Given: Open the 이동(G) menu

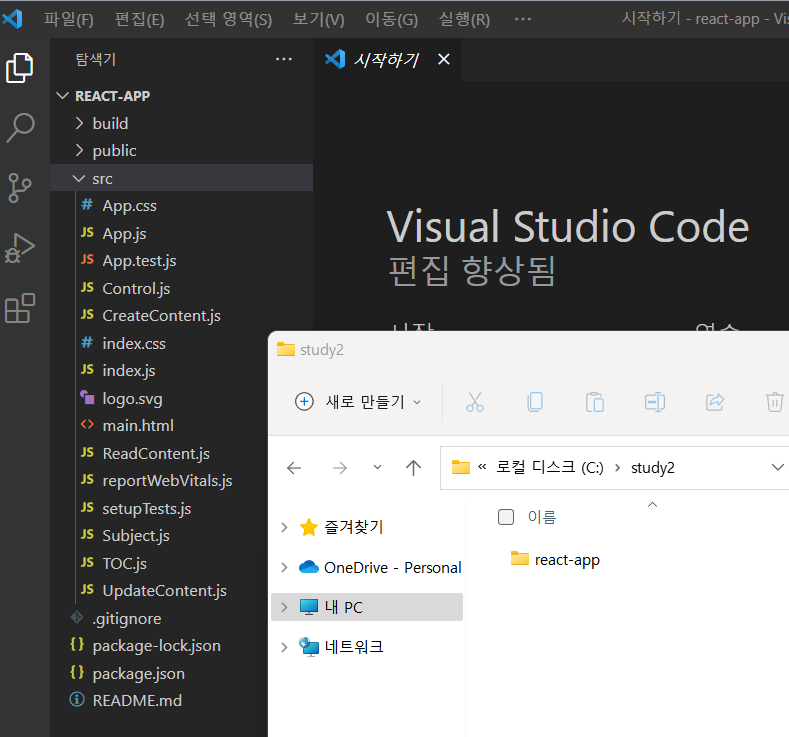Looking at the screenshot, I should [391, 20].
